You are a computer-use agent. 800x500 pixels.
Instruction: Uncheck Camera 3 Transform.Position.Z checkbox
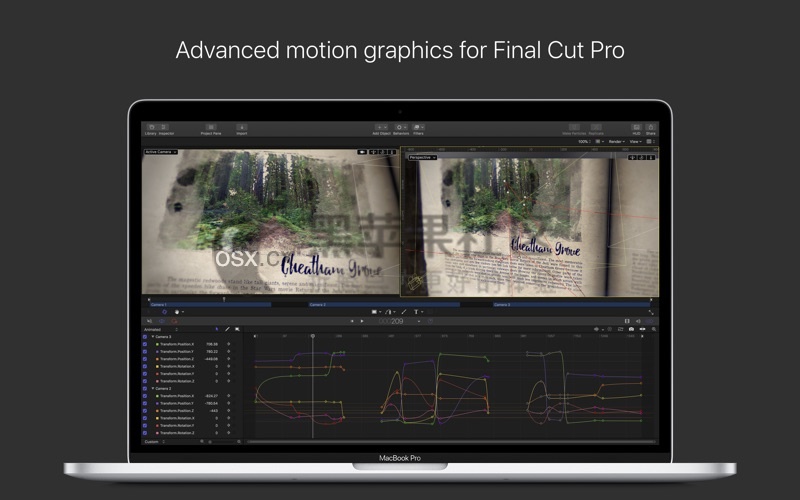145,359
